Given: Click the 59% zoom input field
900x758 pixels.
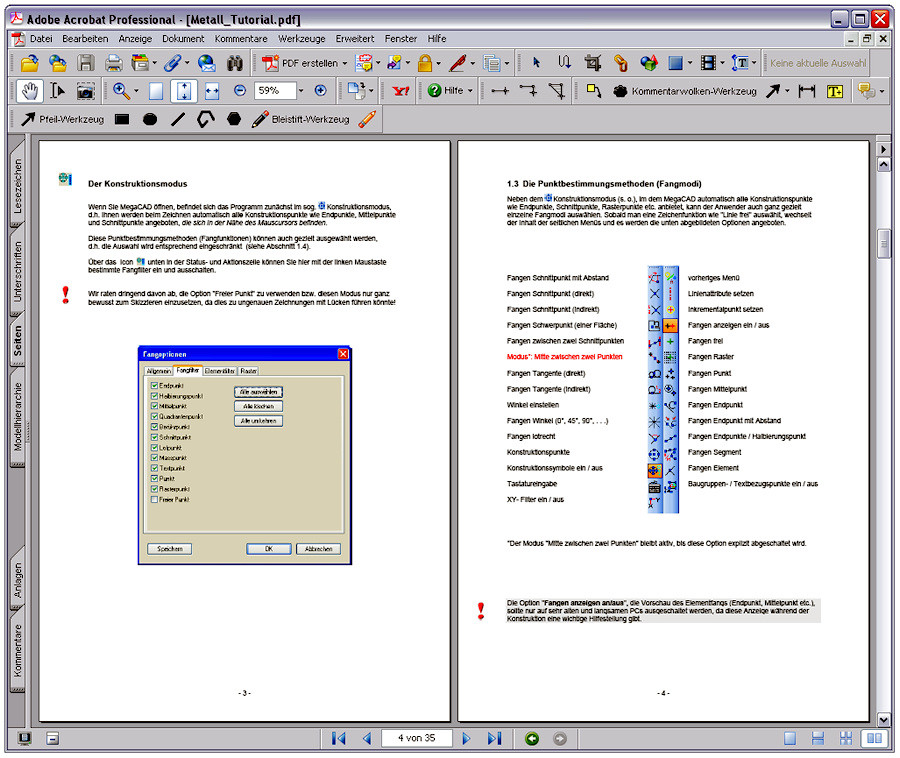Looking at the screenshot, I should [x=275, y=91].
